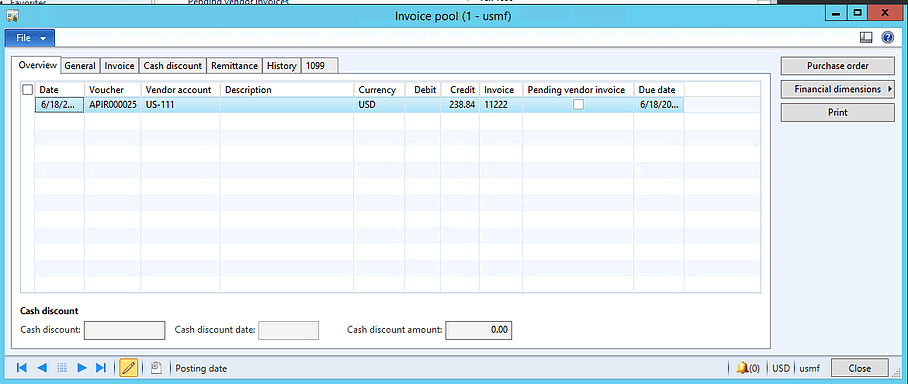Screen dimensions: 908x384
Task: Tick the select-all checkbox in grid header
Action: tap(27, 90)
